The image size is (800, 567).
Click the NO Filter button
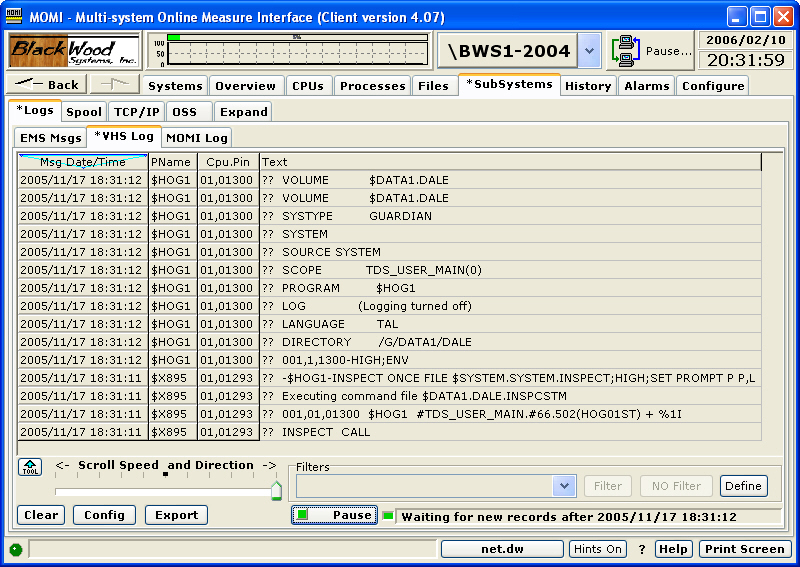[x=676, y=486]
